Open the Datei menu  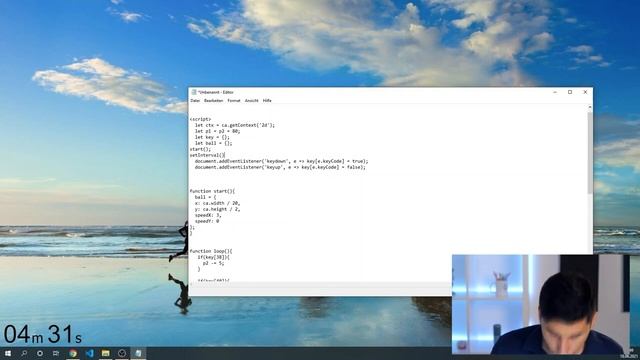[x=195, y=100]
